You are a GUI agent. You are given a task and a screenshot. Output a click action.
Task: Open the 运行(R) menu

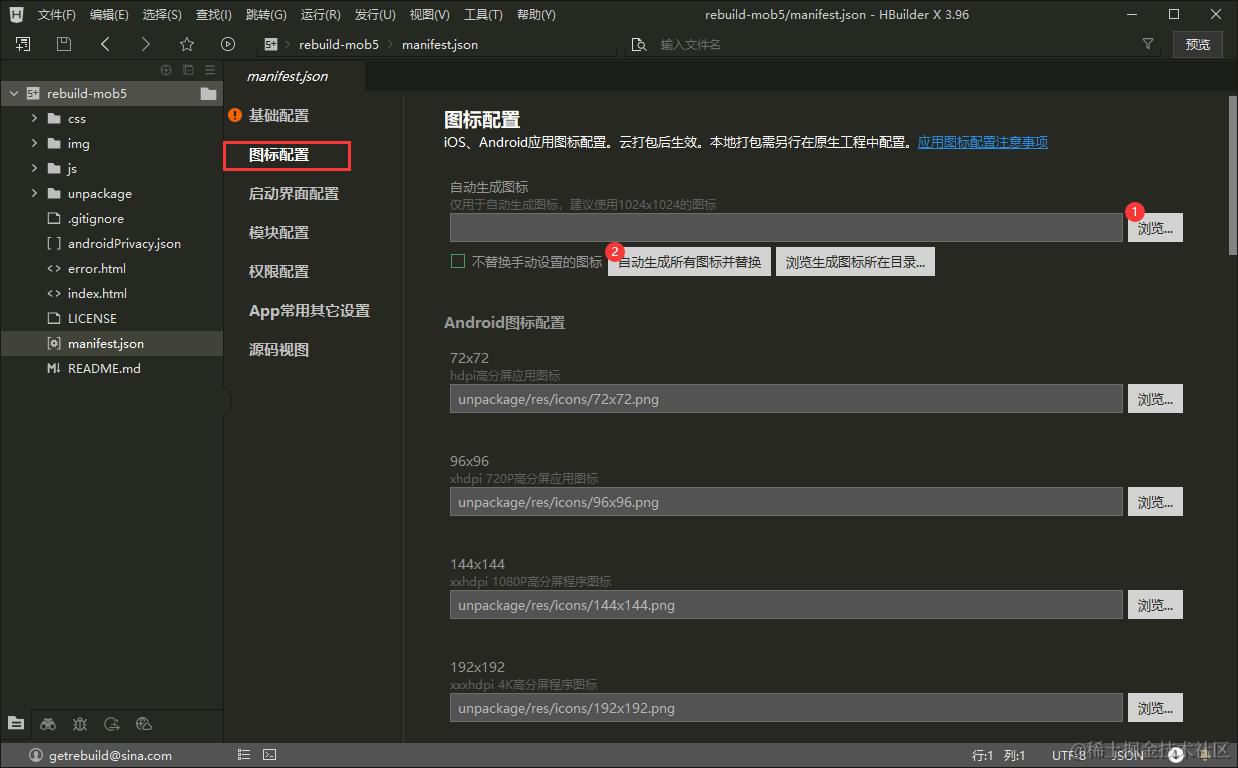[x=320, y=15]
